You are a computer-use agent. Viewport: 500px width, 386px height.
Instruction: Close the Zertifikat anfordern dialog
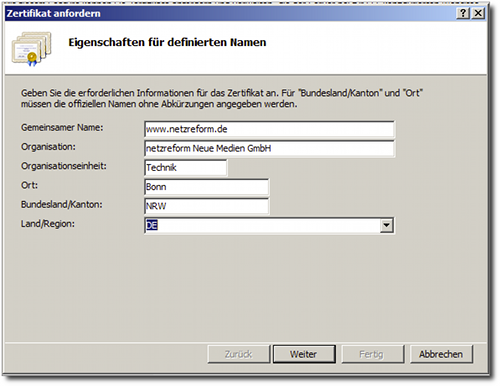478,13
